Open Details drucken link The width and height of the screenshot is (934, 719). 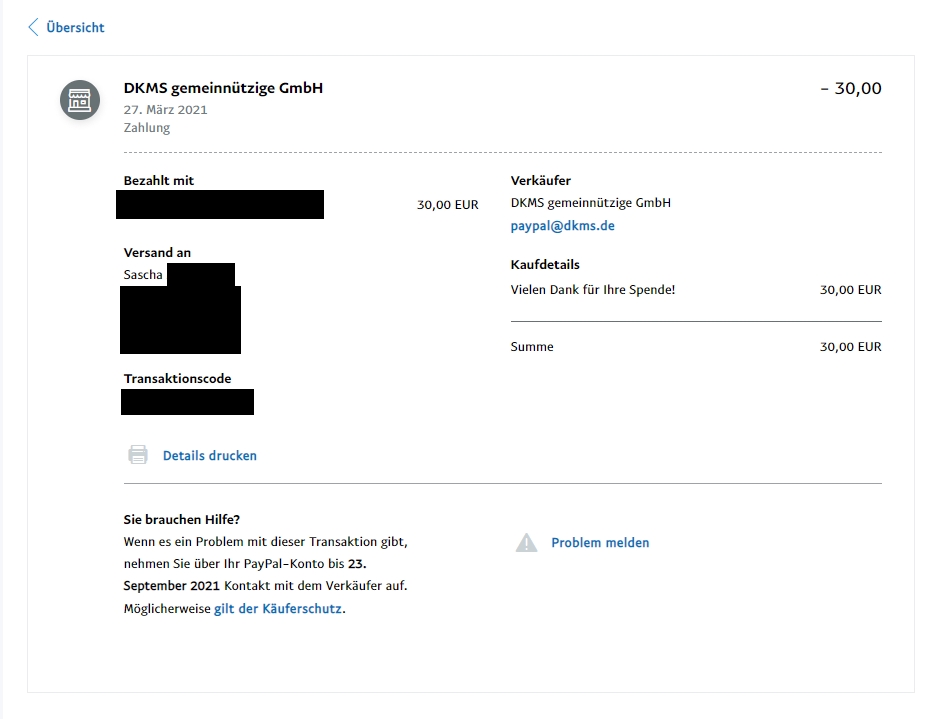click(x=210, y=455)
